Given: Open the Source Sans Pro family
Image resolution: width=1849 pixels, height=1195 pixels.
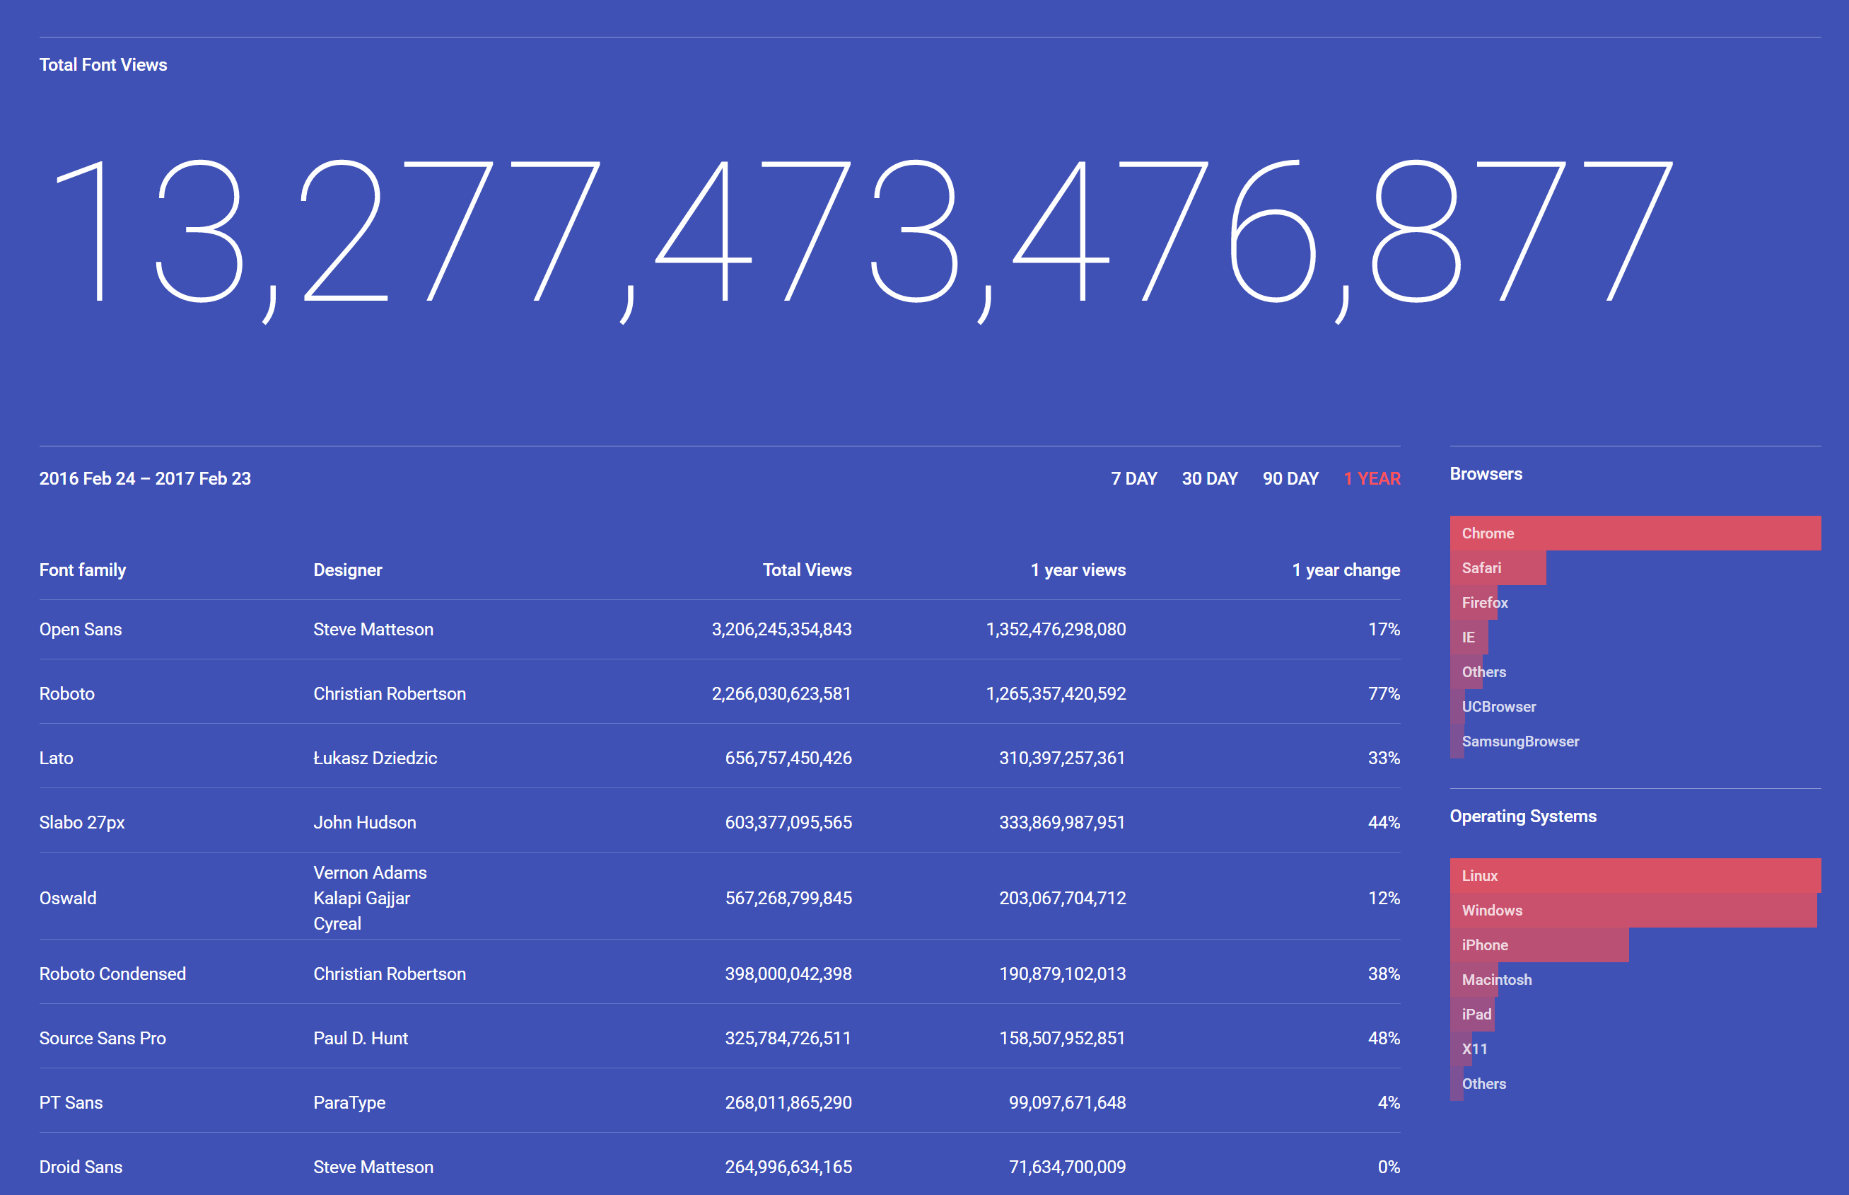Looking at the screenshot, I should click(103, 1038).
